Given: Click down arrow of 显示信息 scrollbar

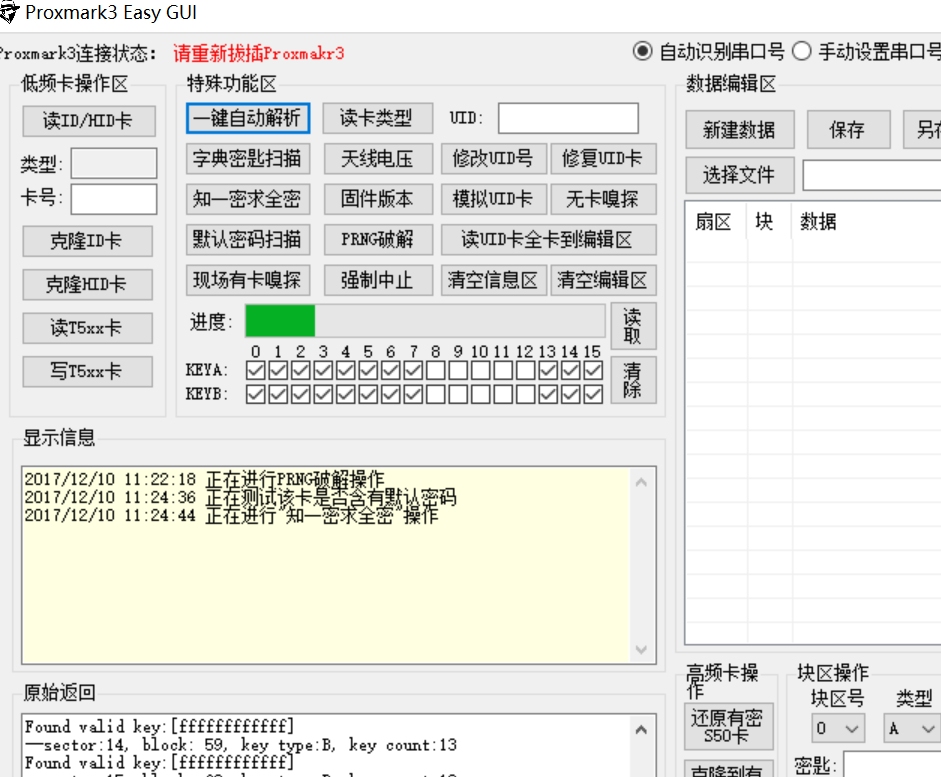Looking at the screenshot, I should pyautogui.click(x=642, y=650).
